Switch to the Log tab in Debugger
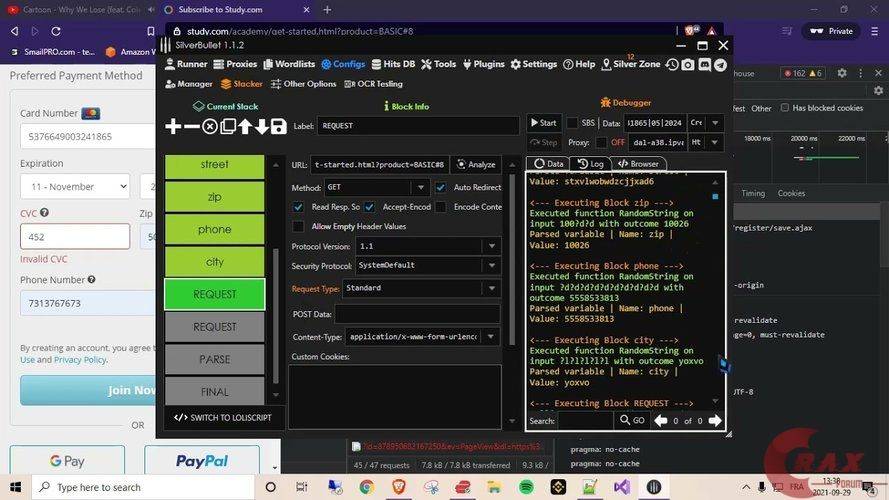 pyautogui.click(x=590, y=164)
